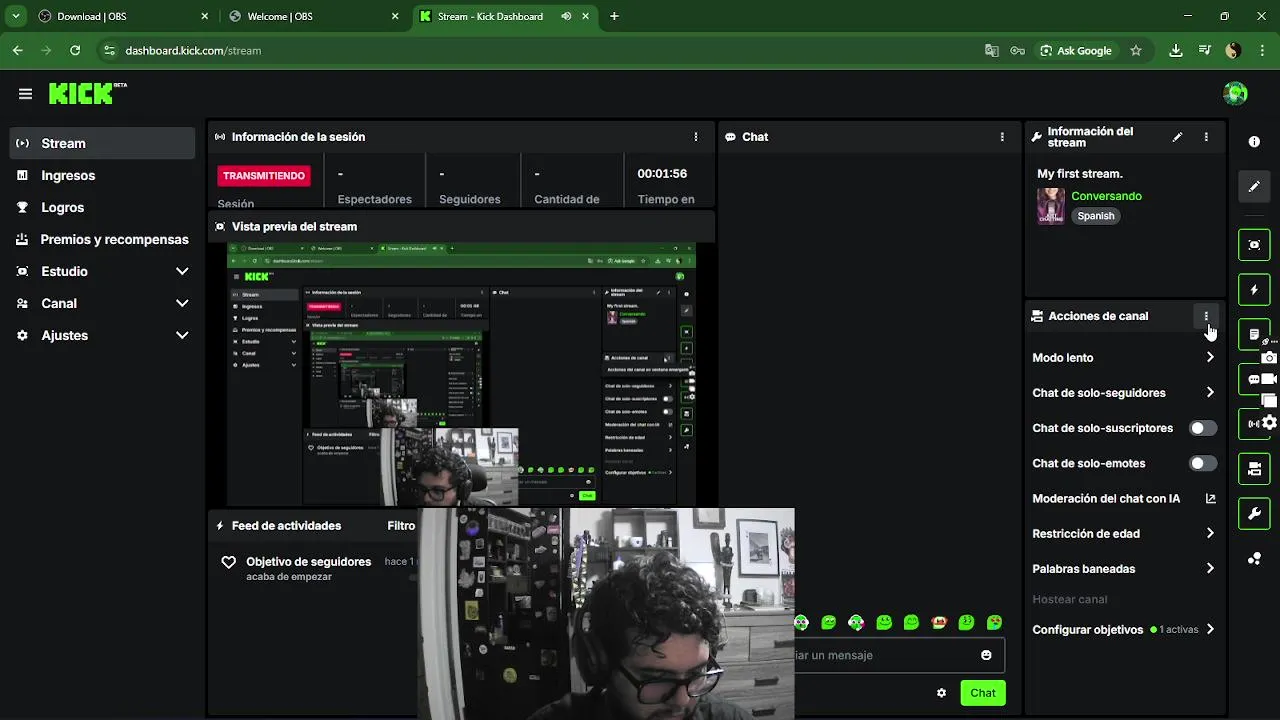
Task: Open a new browser tab
Action: [x=614, y=16]
